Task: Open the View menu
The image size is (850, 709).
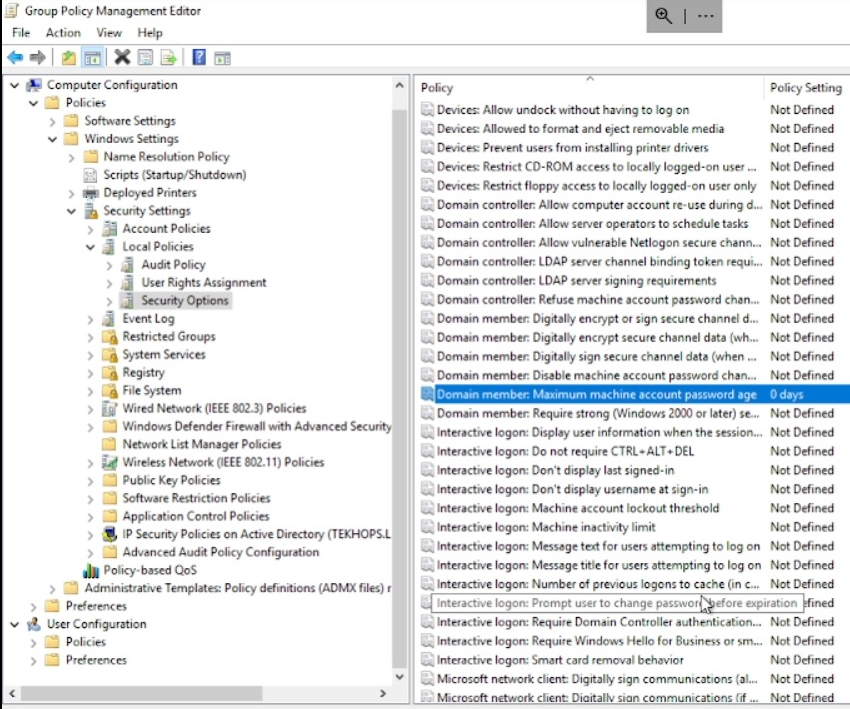Action: point(109,33)
